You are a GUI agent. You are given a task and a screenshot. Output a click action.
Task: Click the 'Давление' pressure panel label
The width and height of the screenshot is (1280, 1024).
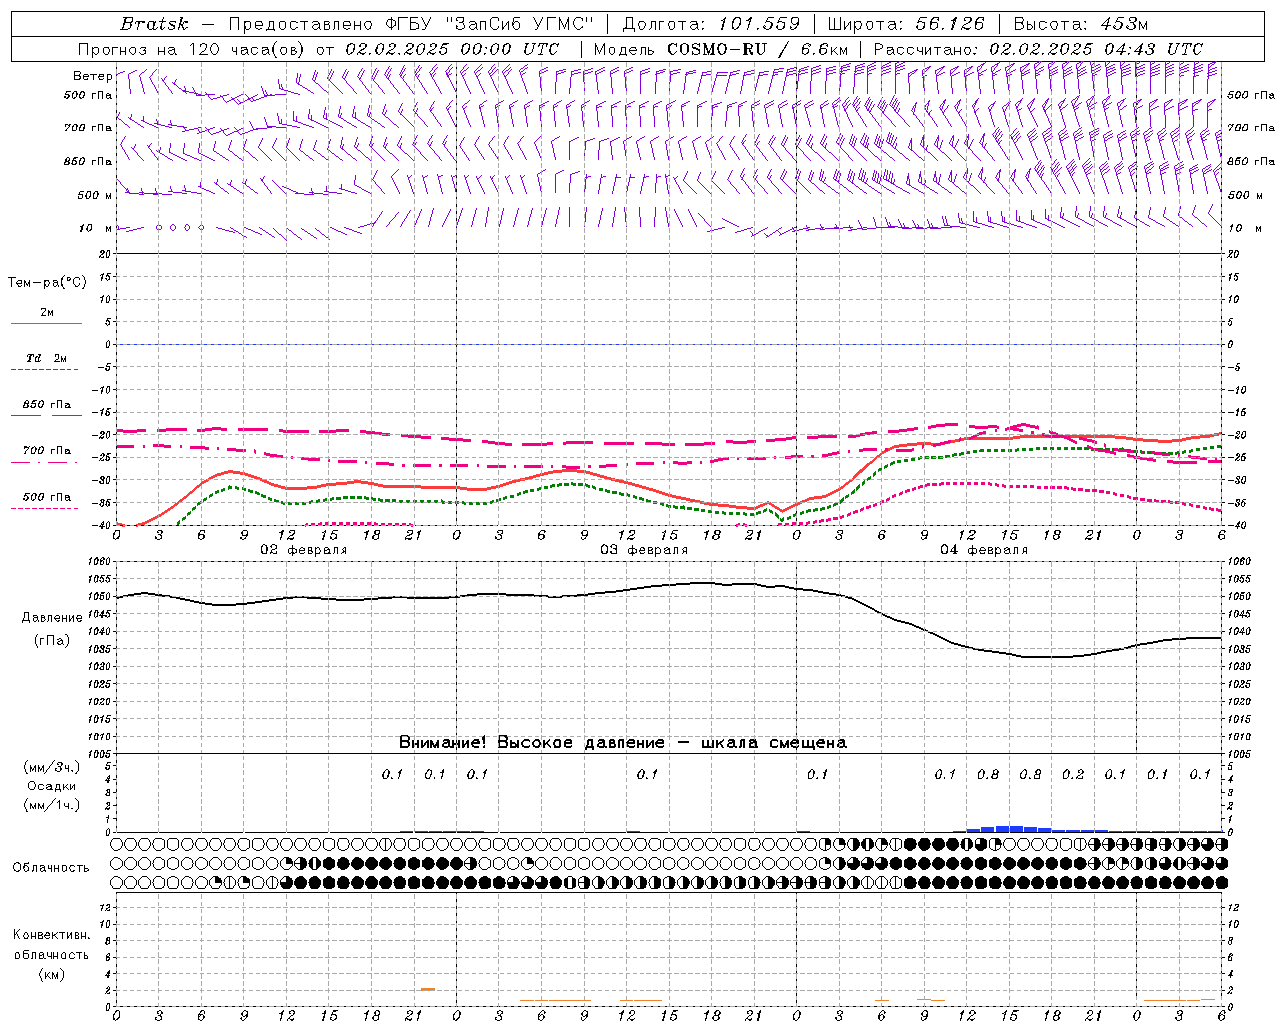[52, 618]
